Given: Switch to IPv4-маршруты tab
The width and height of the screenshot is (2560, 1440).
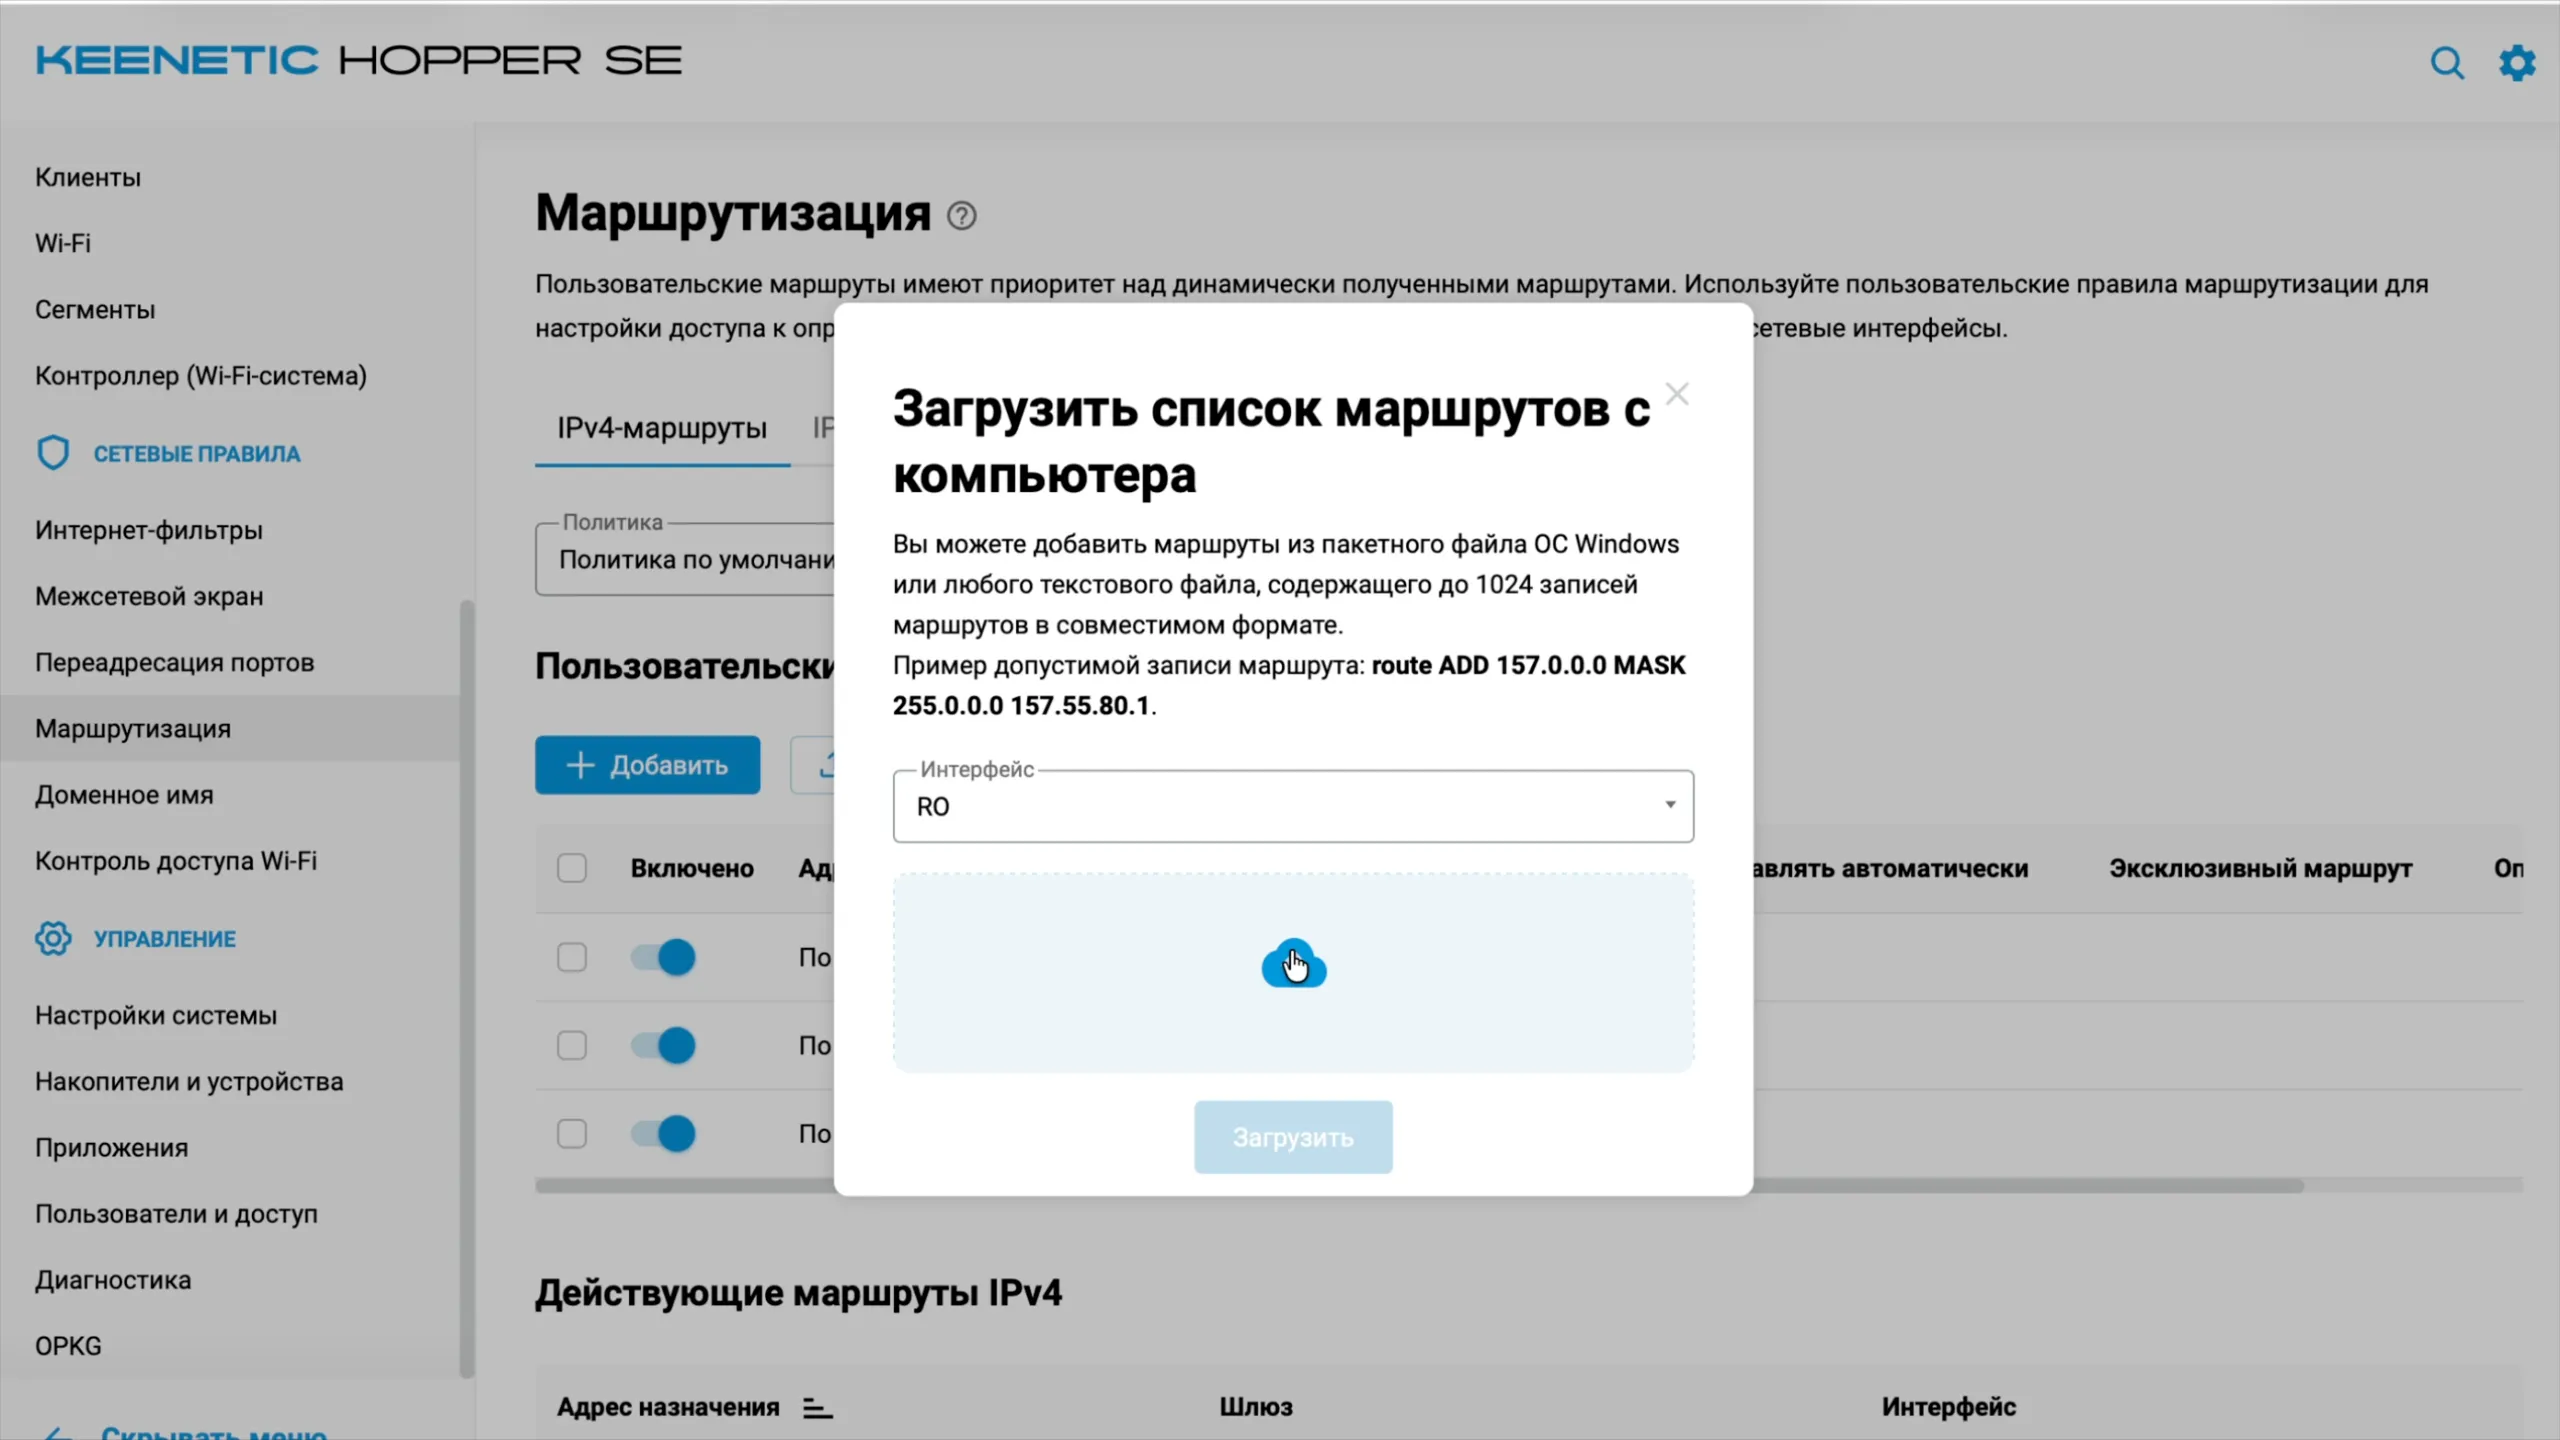Looking at the screenshot, I should [662, 428].
